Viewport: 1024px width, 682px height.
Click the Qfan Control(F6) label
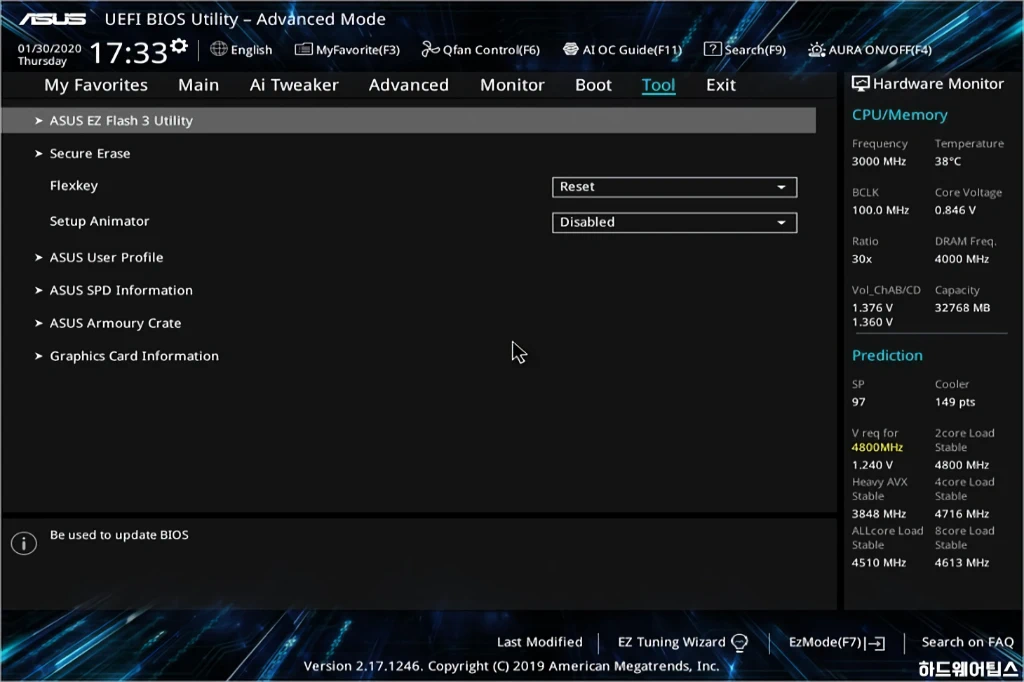coord(491,50)
